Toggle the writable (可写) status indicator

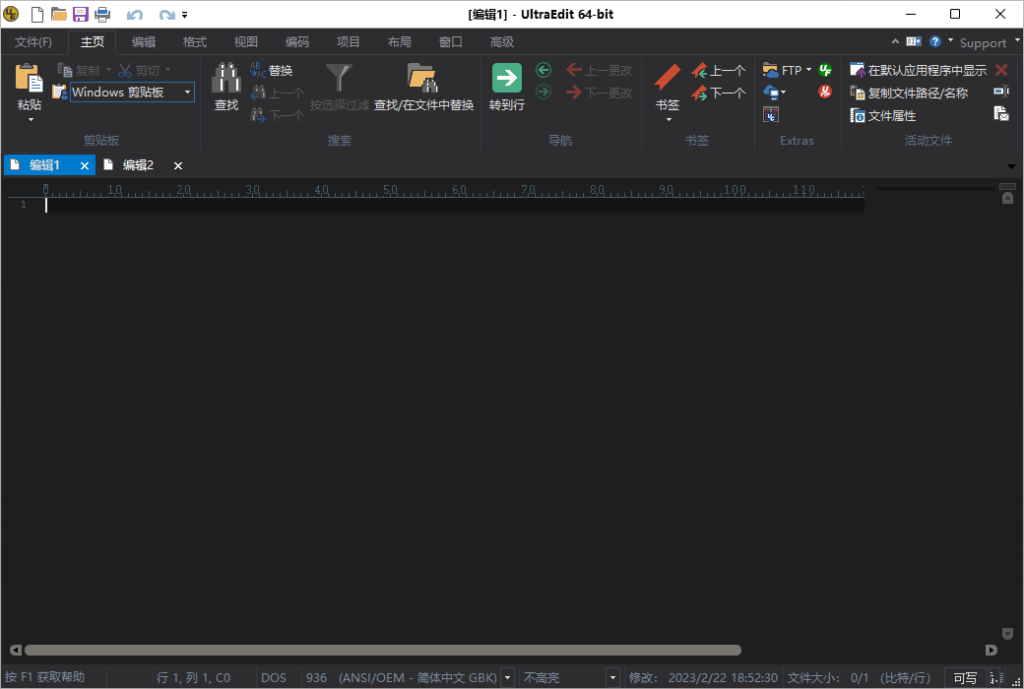(x=965, y=677)
